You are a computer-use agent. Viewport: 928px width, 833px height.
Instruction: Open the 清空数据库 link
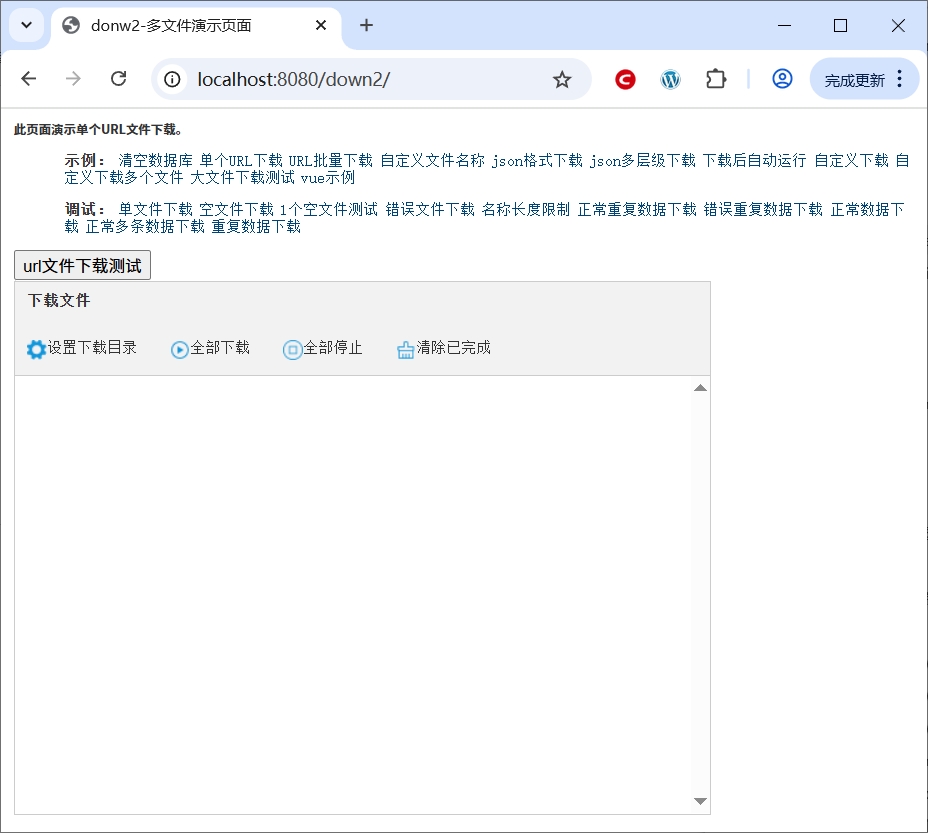coord(155,160)
